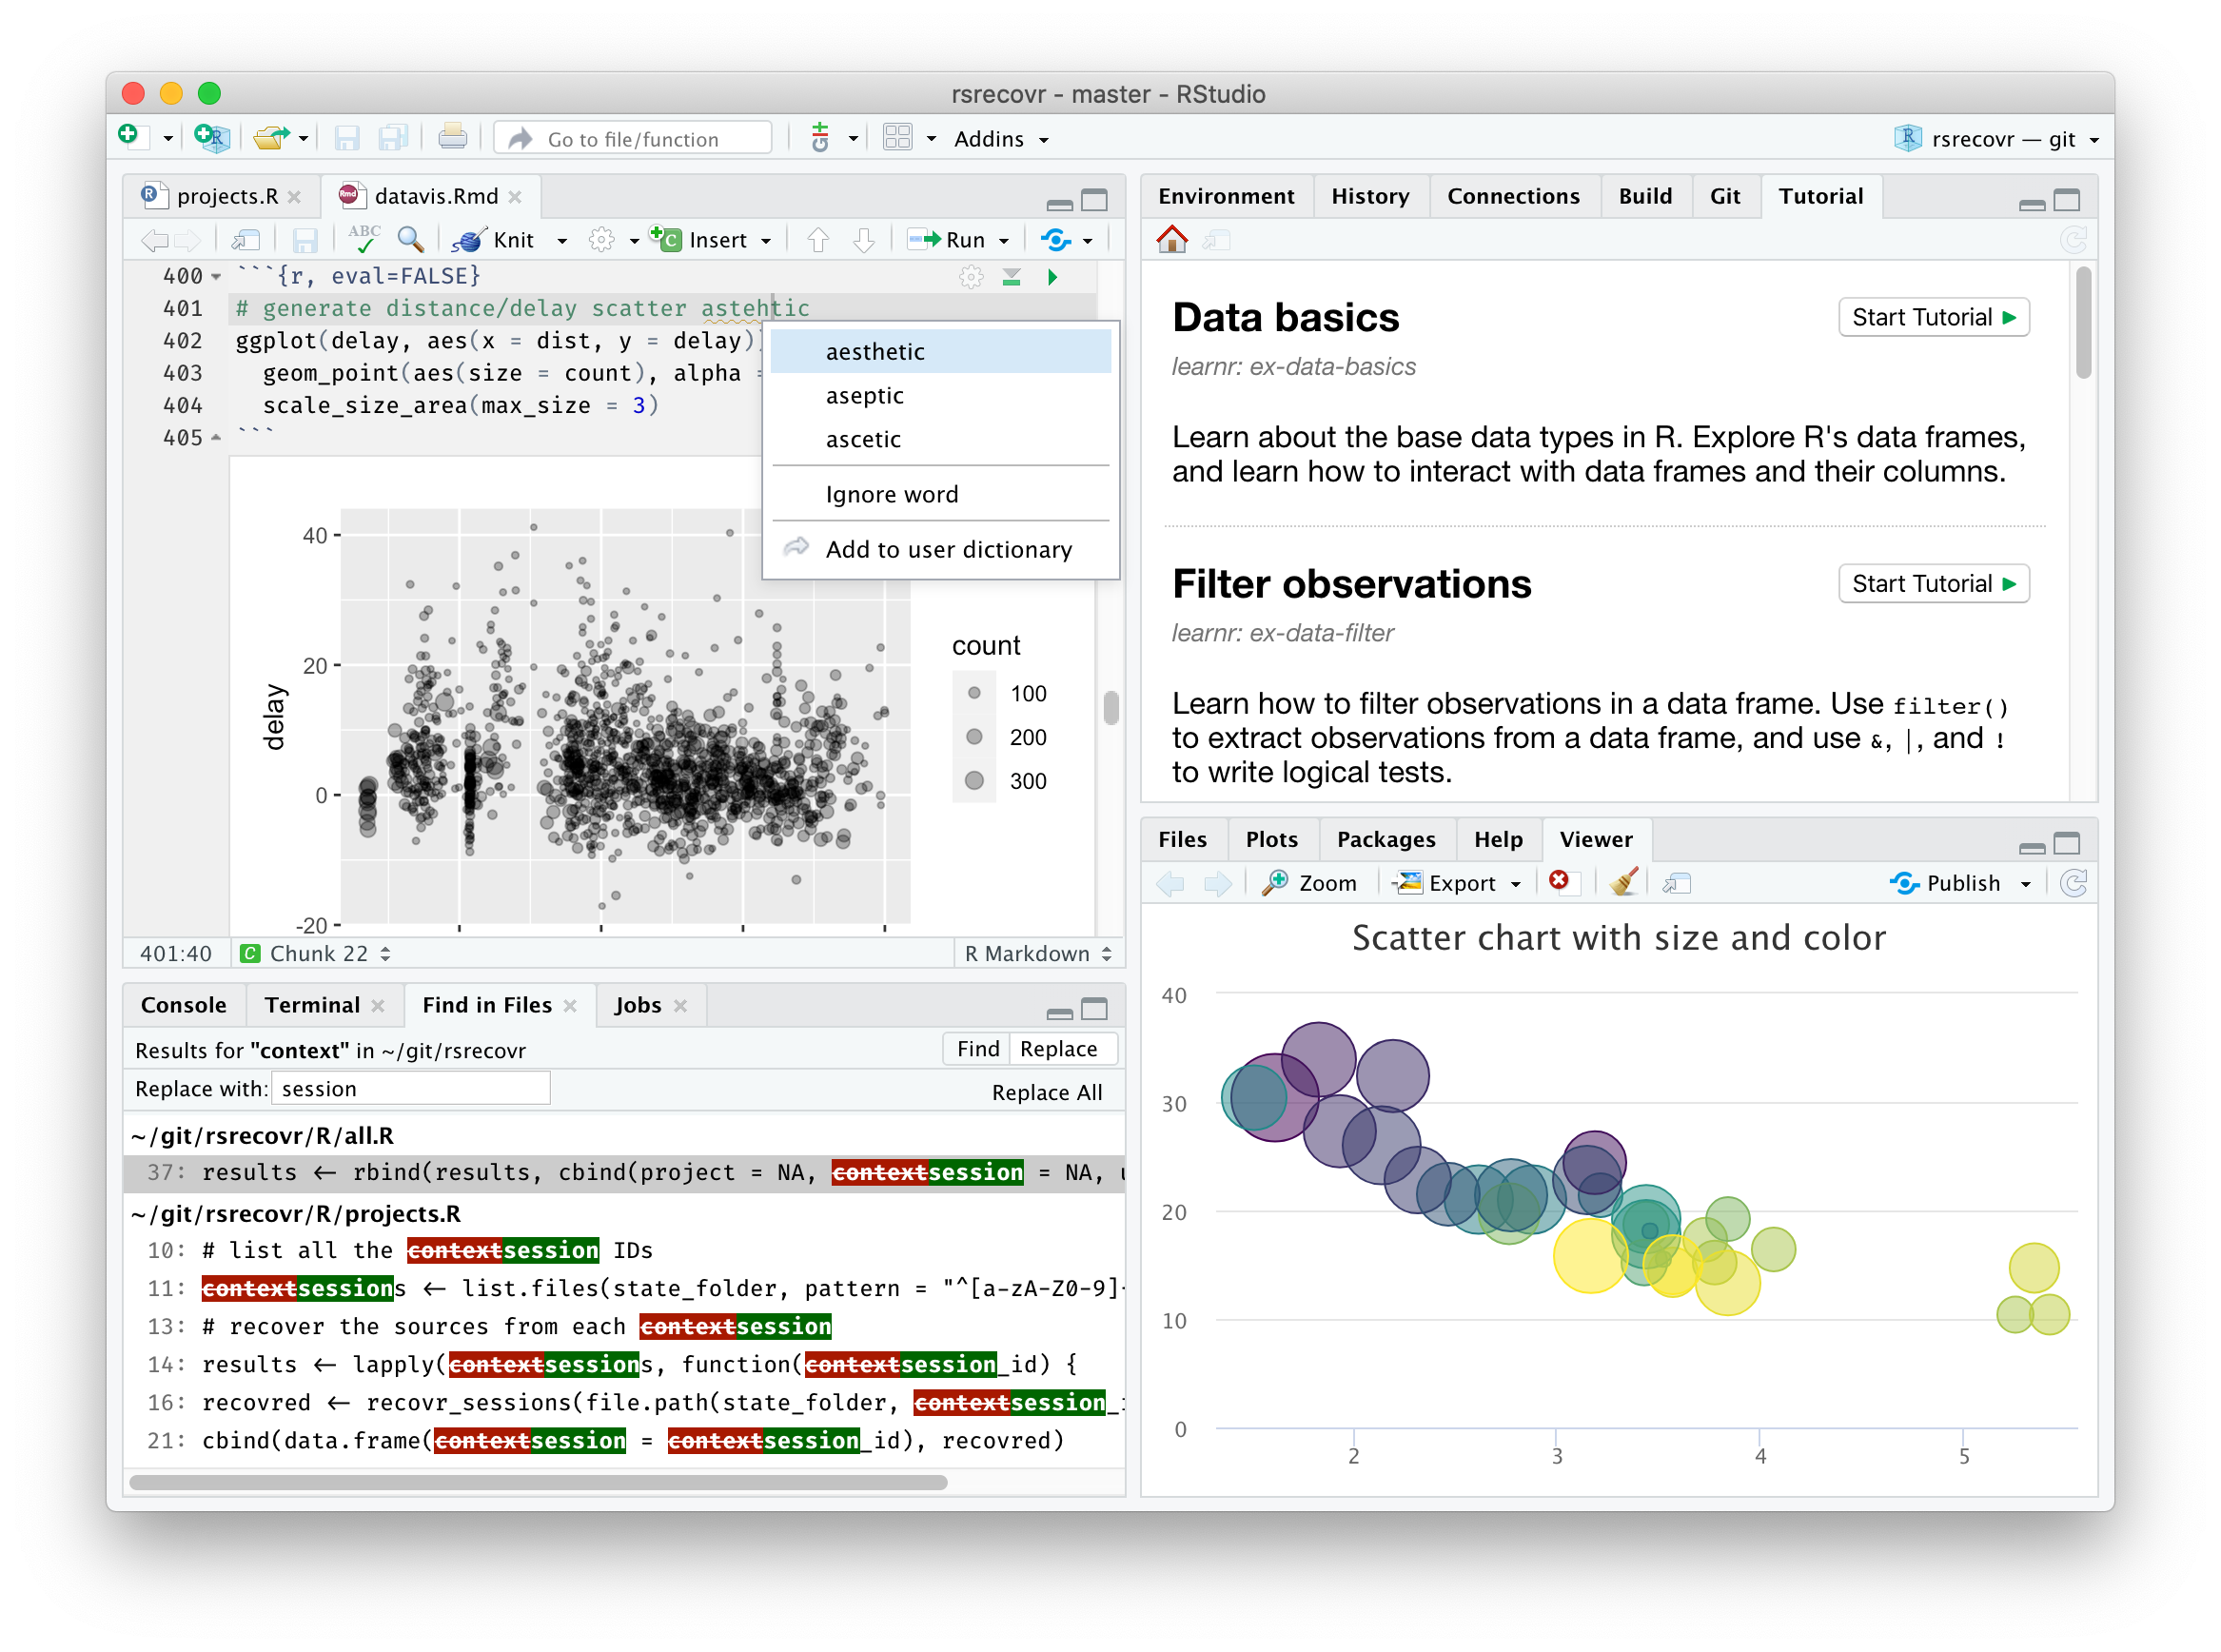
Task: Click the 'Replace with' session input field
Action: (410, 1088)
